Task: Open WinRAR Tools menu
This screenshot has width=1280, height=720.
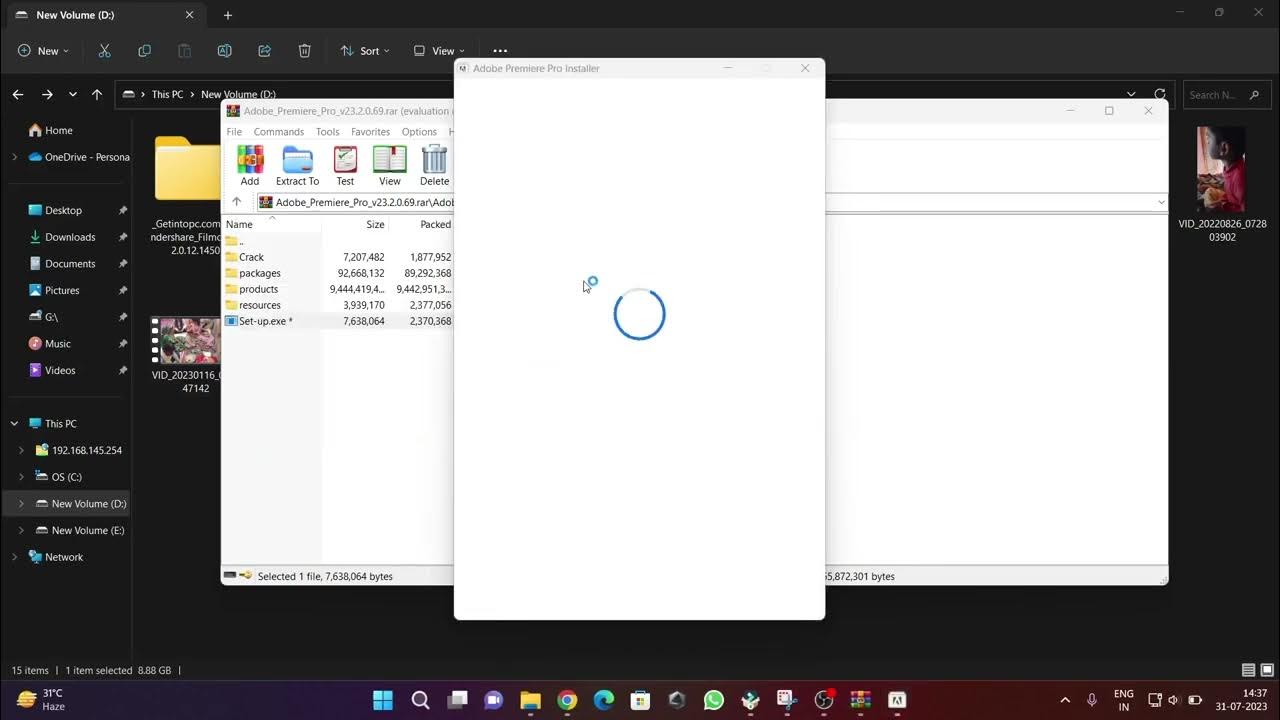Action: point(328,132)
